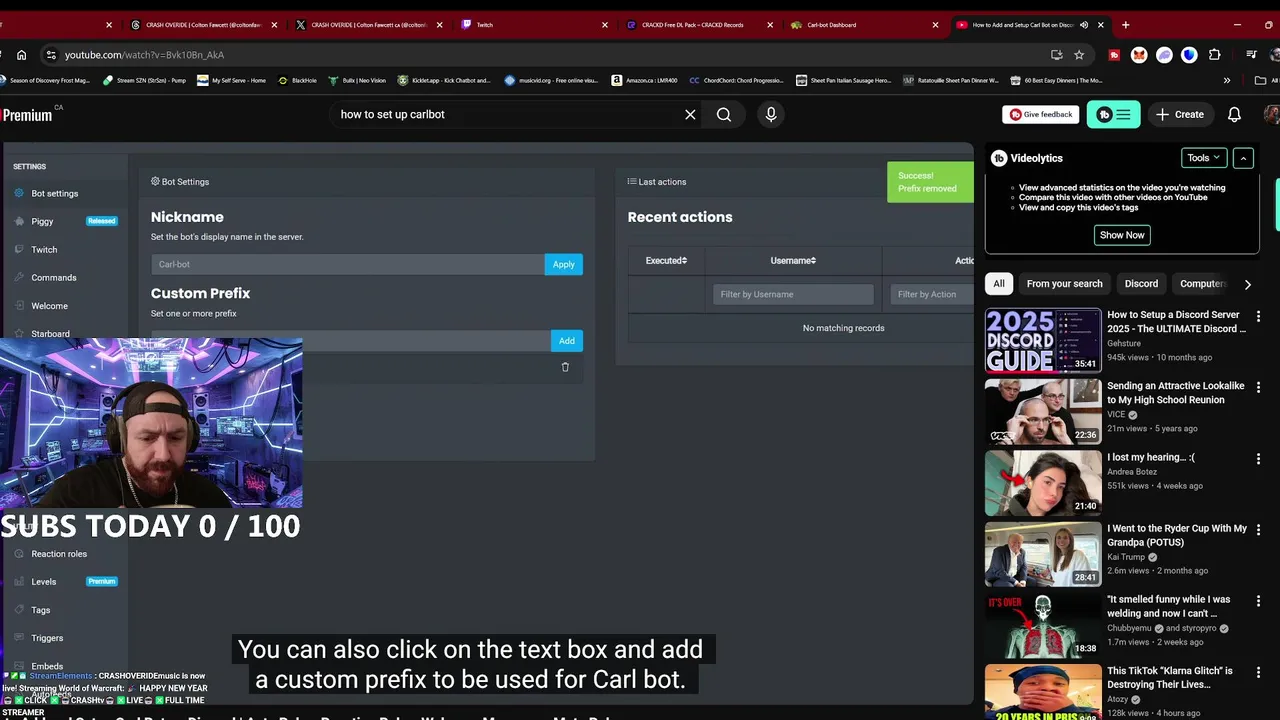1280x720 pixels.
Task: Open the browser extensions puzzle icon
Action: tap(1215, 55)
